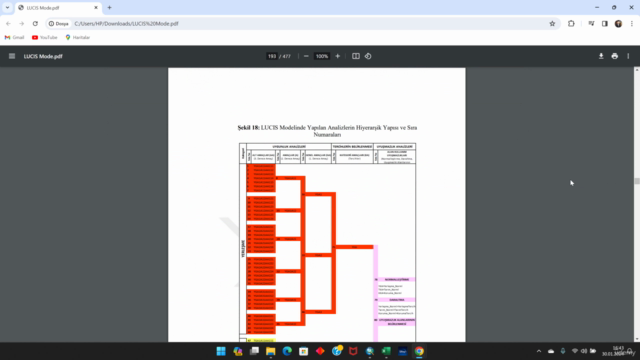640x360 pixels.
Task: Click the Dosya file info chip
Action: [x=59, y=24]
